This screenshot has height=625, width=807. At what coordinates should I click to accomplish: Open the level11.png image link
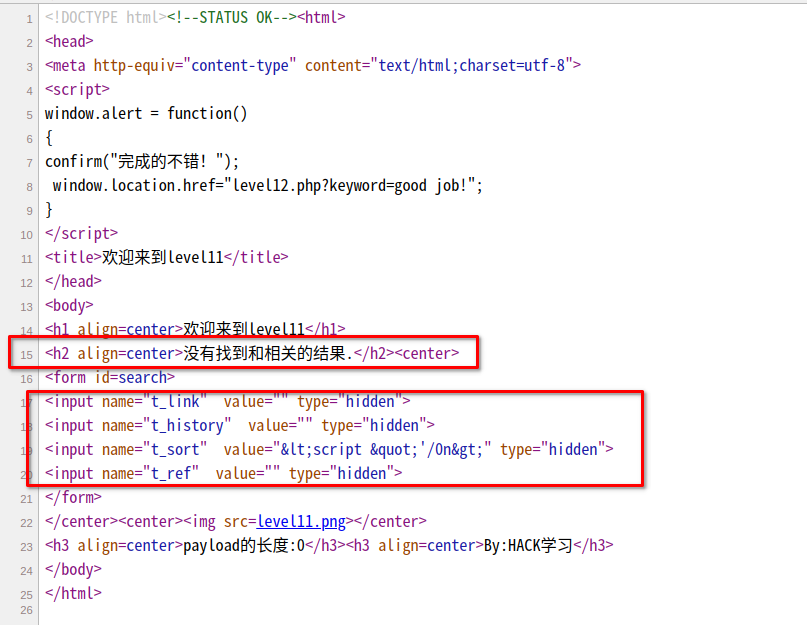302,522
